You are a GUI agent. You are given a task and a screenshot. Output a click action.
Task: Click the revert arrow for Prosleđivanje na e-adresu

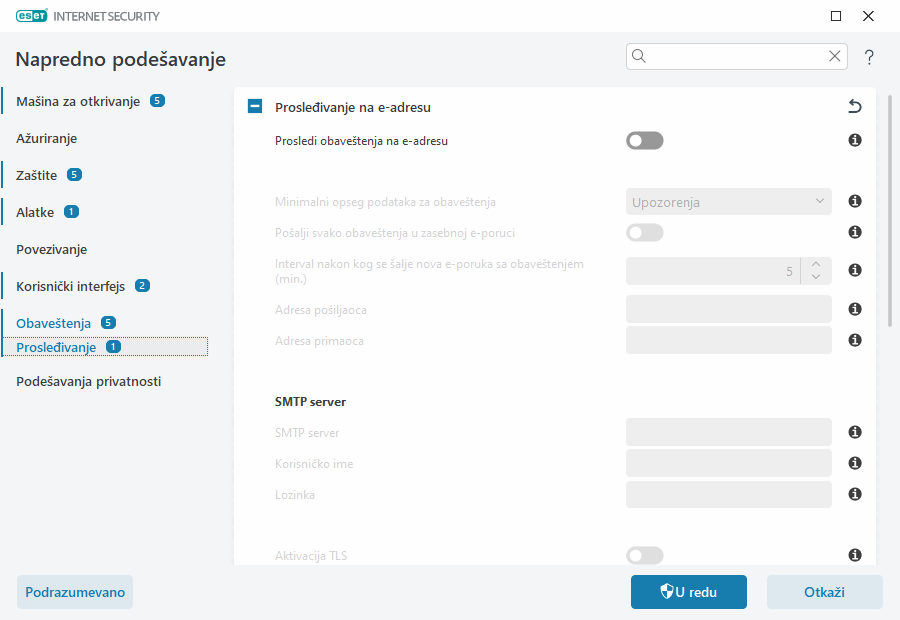pos(854,107)
